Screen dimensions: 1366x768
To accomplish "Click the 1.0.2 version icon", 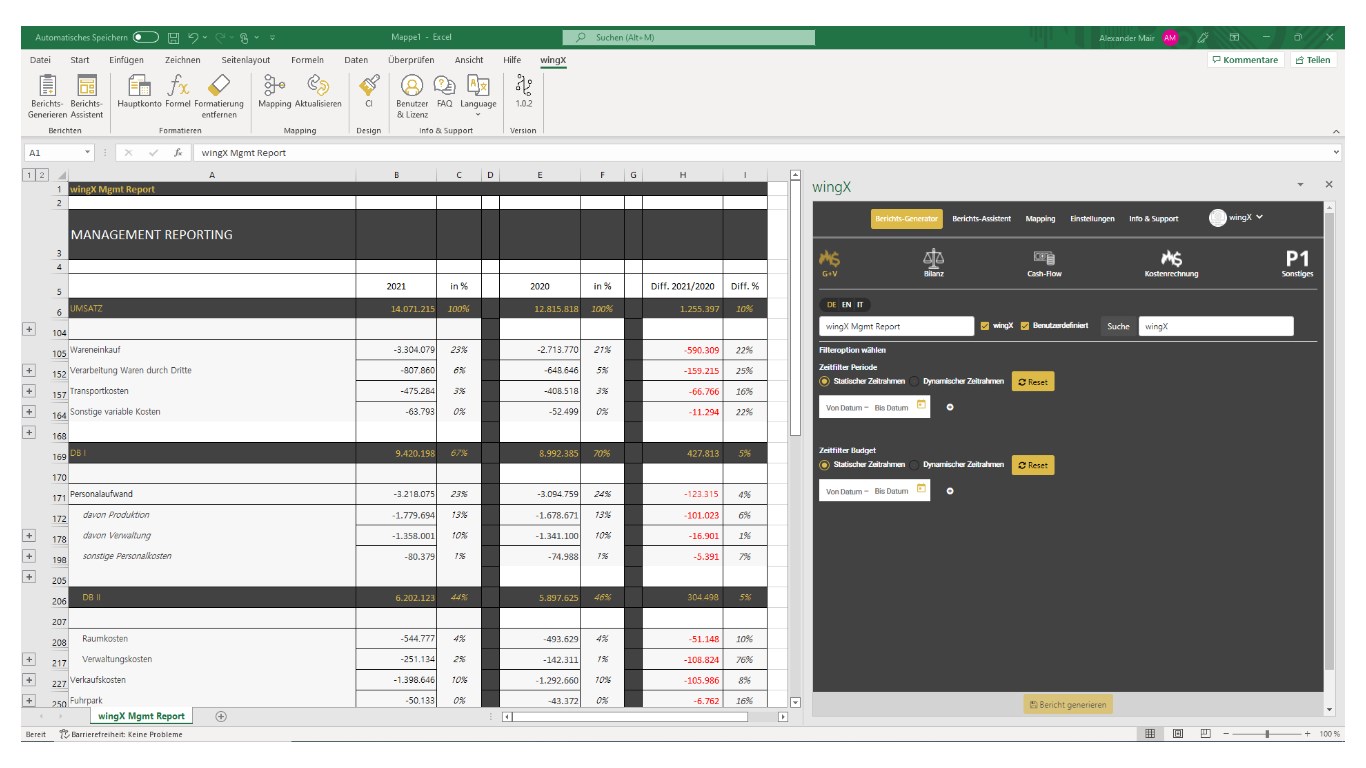I will (523, 86).
